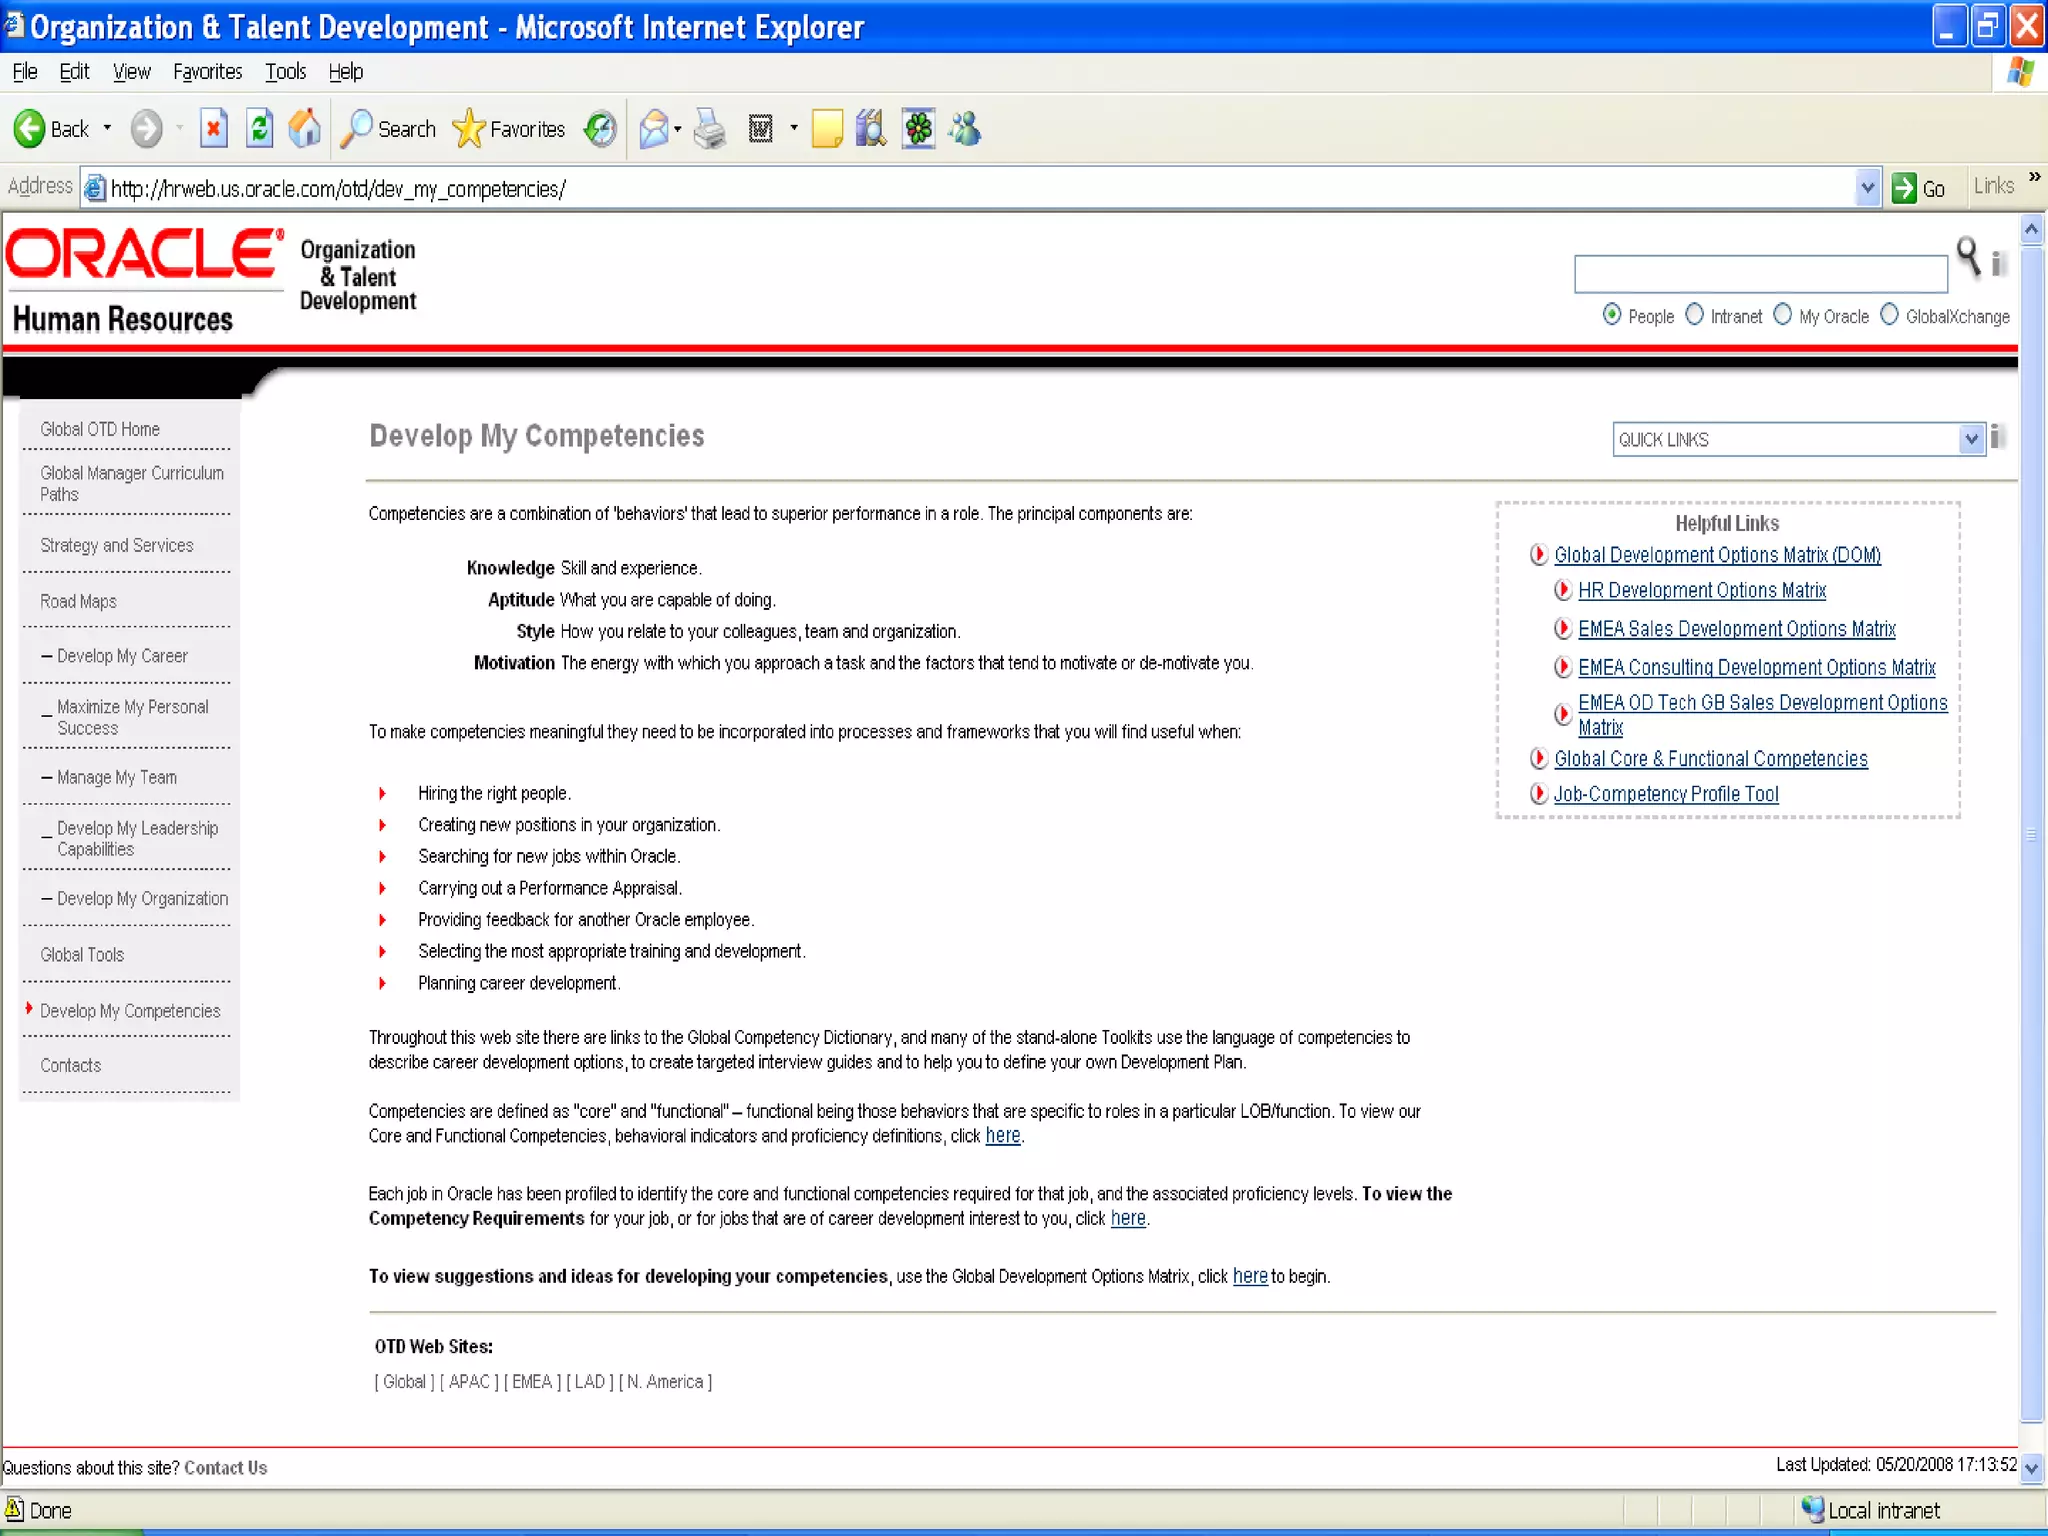Image resolution: width=2048 pixels, height=1536 pixels.
Task: Click the Print toolbar icon
Action: point(710,129)
